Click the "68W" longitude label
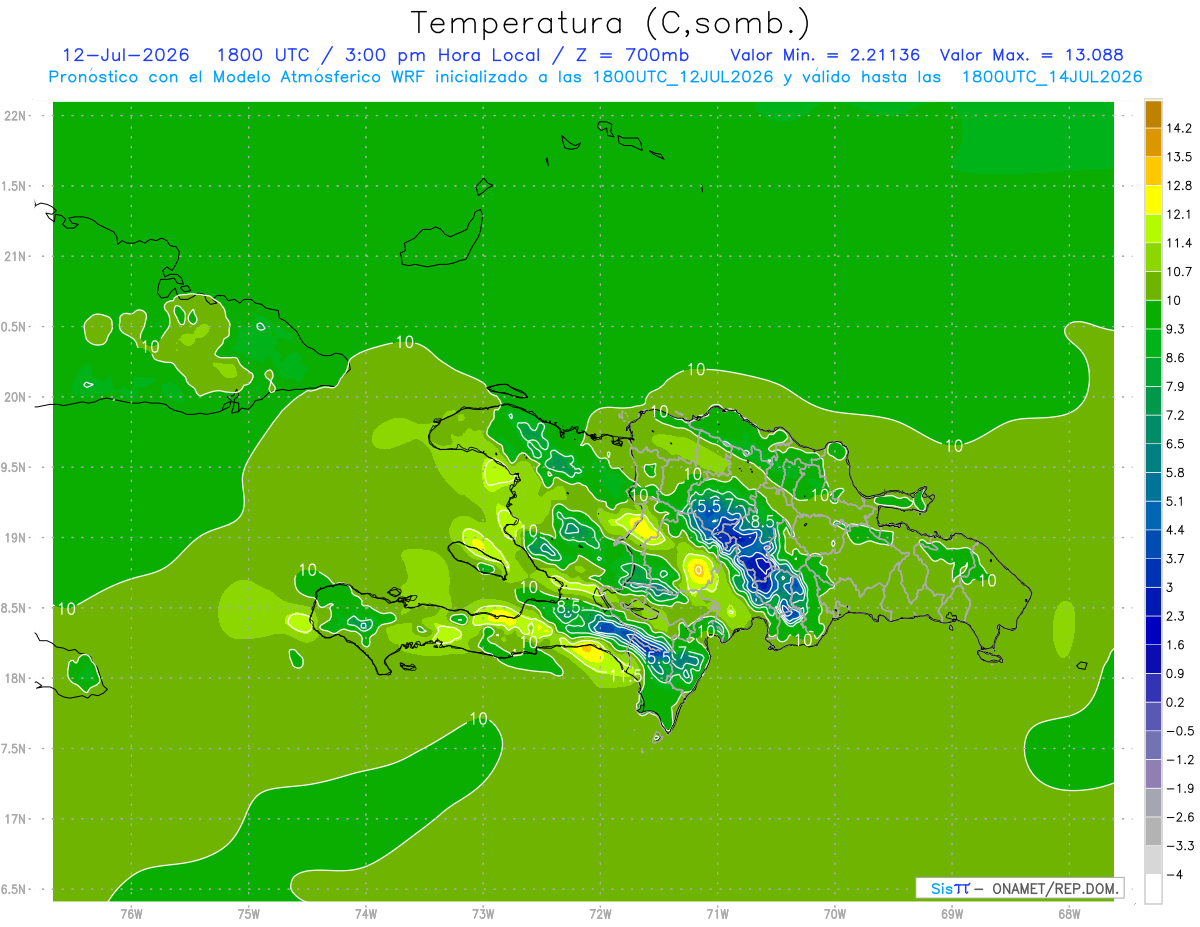This screenshot has width=1200, height=927. (x=1069, y=913)
